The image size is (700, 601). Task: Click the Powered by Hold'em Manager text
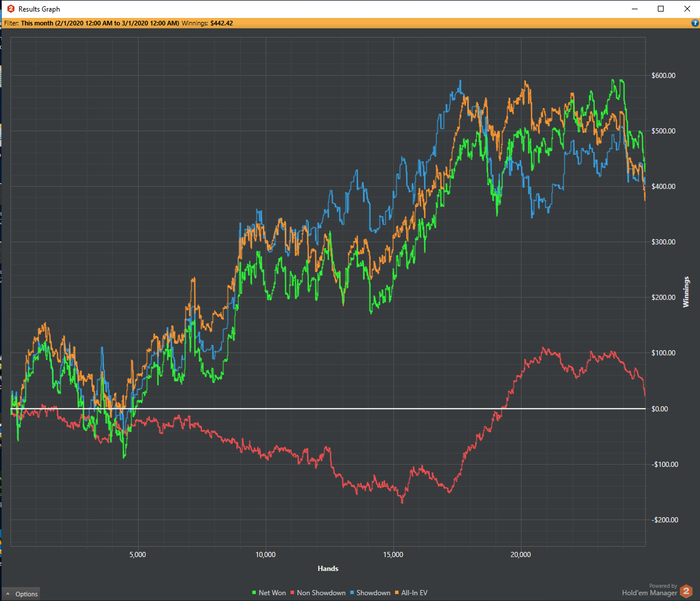(x=650, y=590)
